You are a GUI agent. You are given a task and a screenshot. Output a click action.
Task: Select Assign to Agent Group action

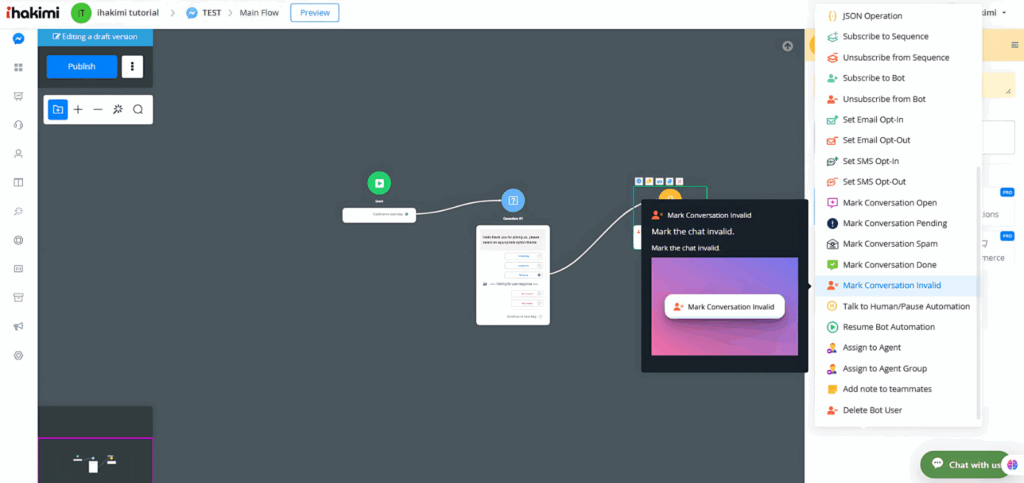point(883,368)
